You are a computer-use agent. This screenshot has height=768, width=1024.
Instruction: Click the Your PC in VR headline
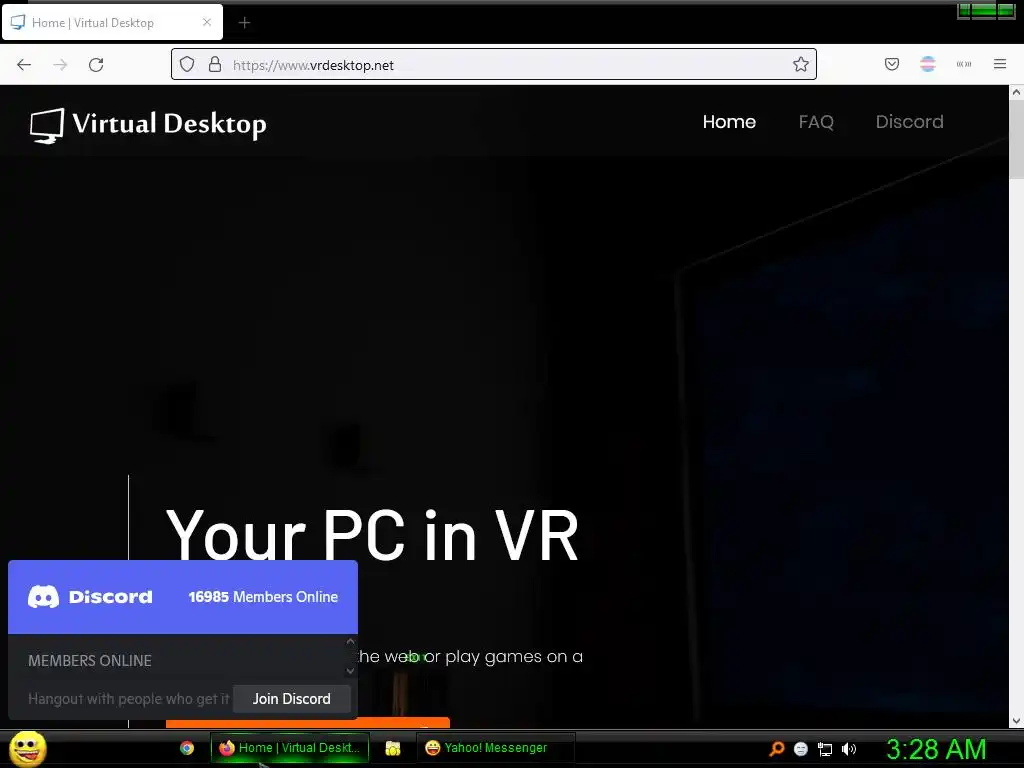coord(372,536)
